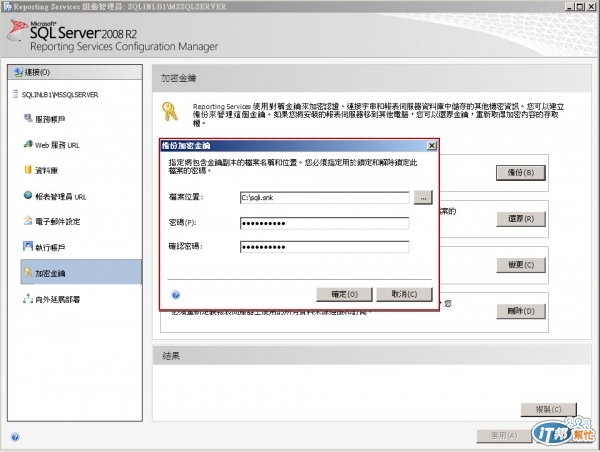Select the SQLINLB1\MSSQLSERVER server icon
The image size is (600, 452).
[x=15, y=94]
